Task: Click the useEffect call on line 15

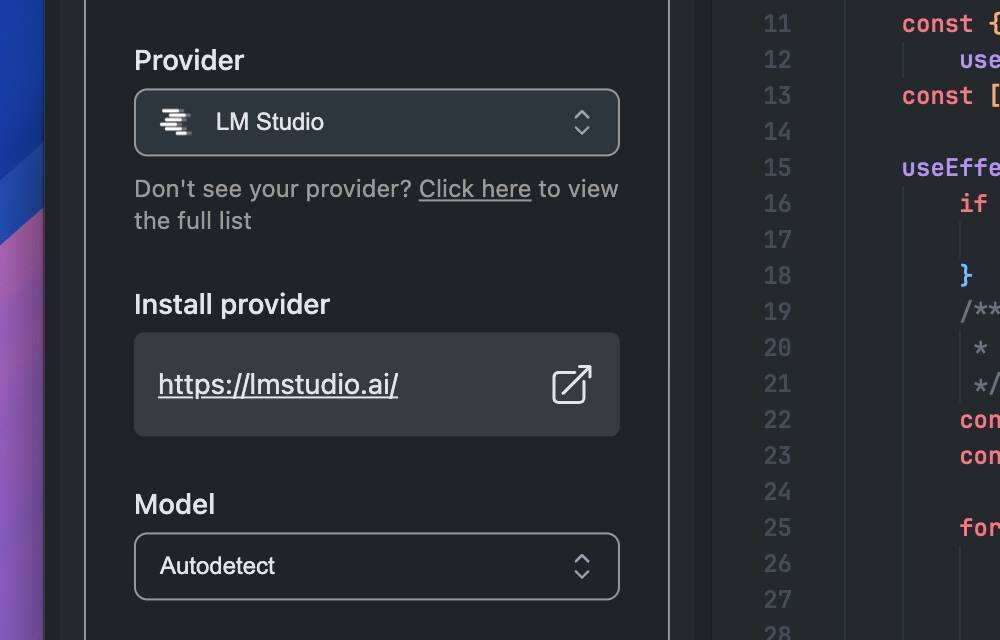Action: click(950, 168)
